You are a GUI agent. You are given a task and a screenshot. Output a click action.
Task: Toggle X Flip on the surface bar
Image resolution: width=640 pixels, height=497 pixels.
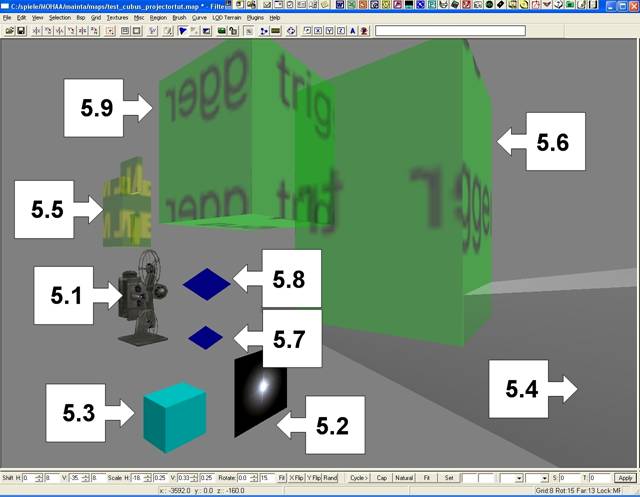tap(296, 478)
